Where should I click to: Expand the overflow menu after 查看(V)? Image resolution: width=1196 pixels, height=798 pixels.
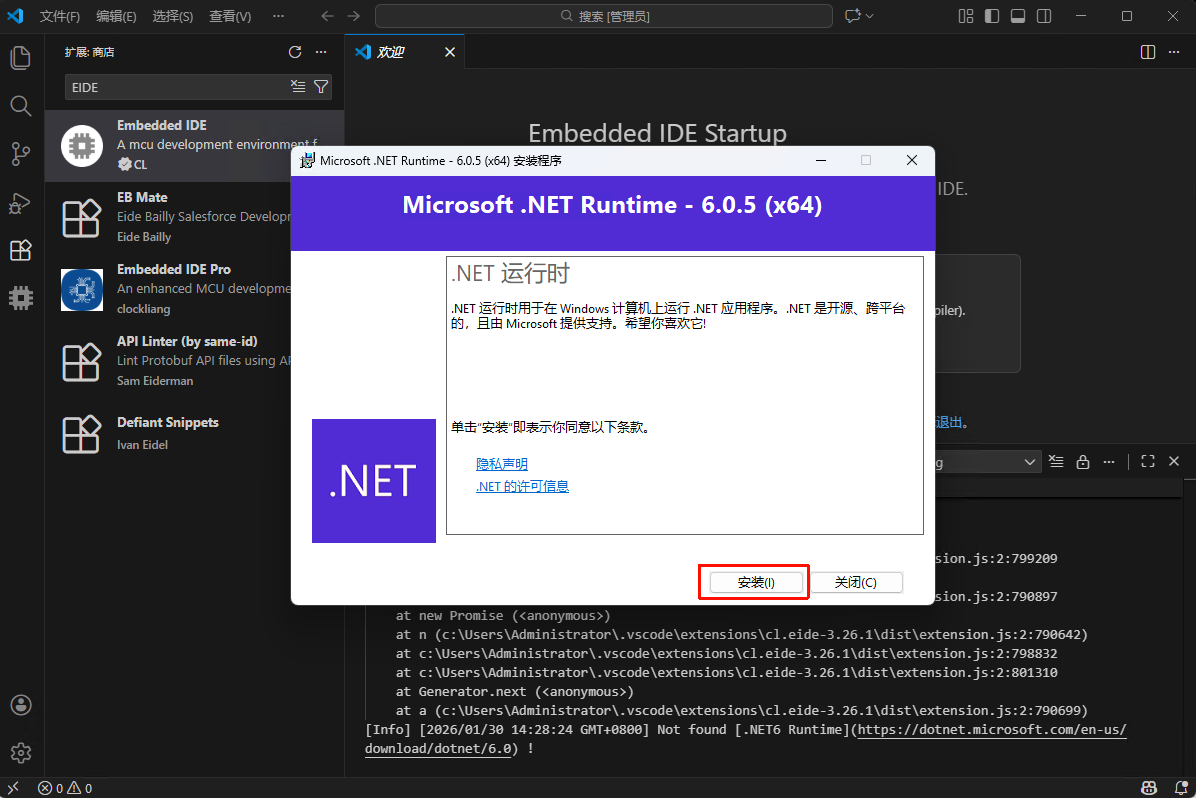(278, 16)
